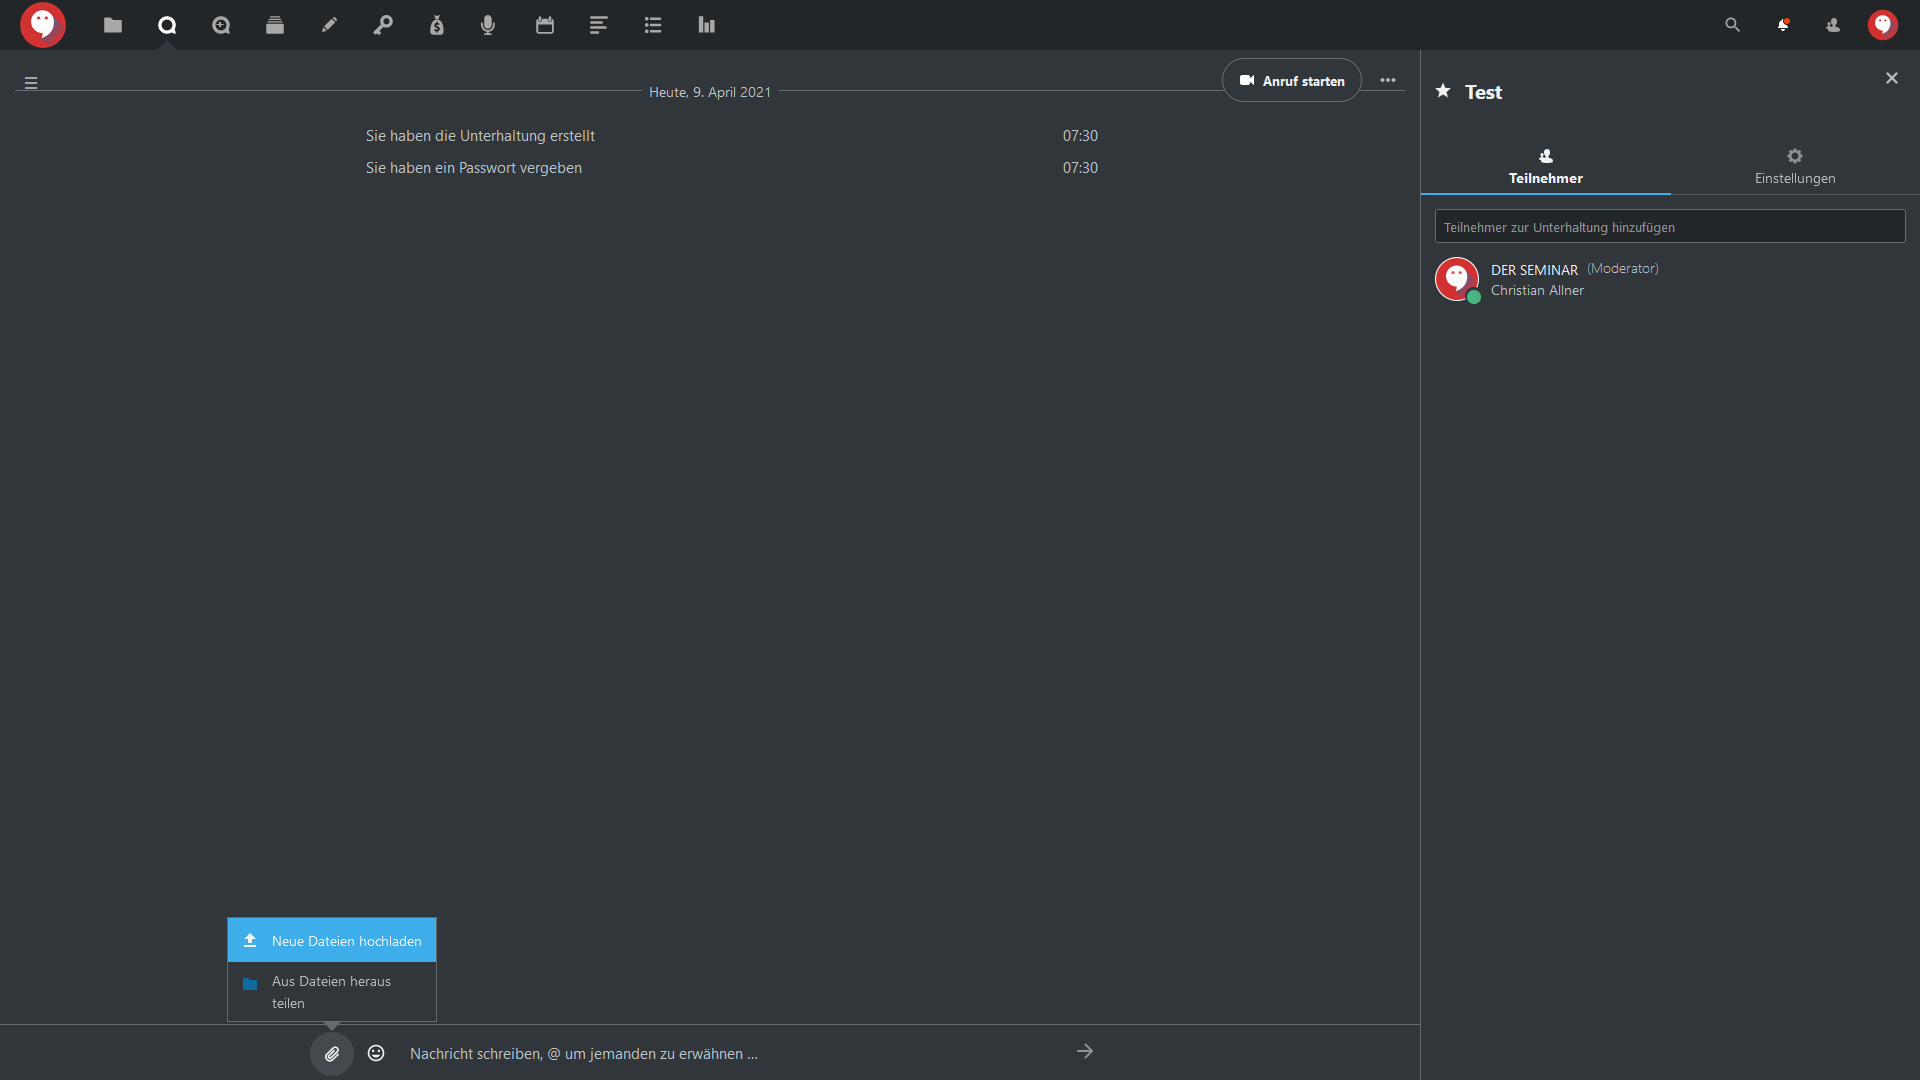Open the contacts menu icon

[x=1833, y=25]
